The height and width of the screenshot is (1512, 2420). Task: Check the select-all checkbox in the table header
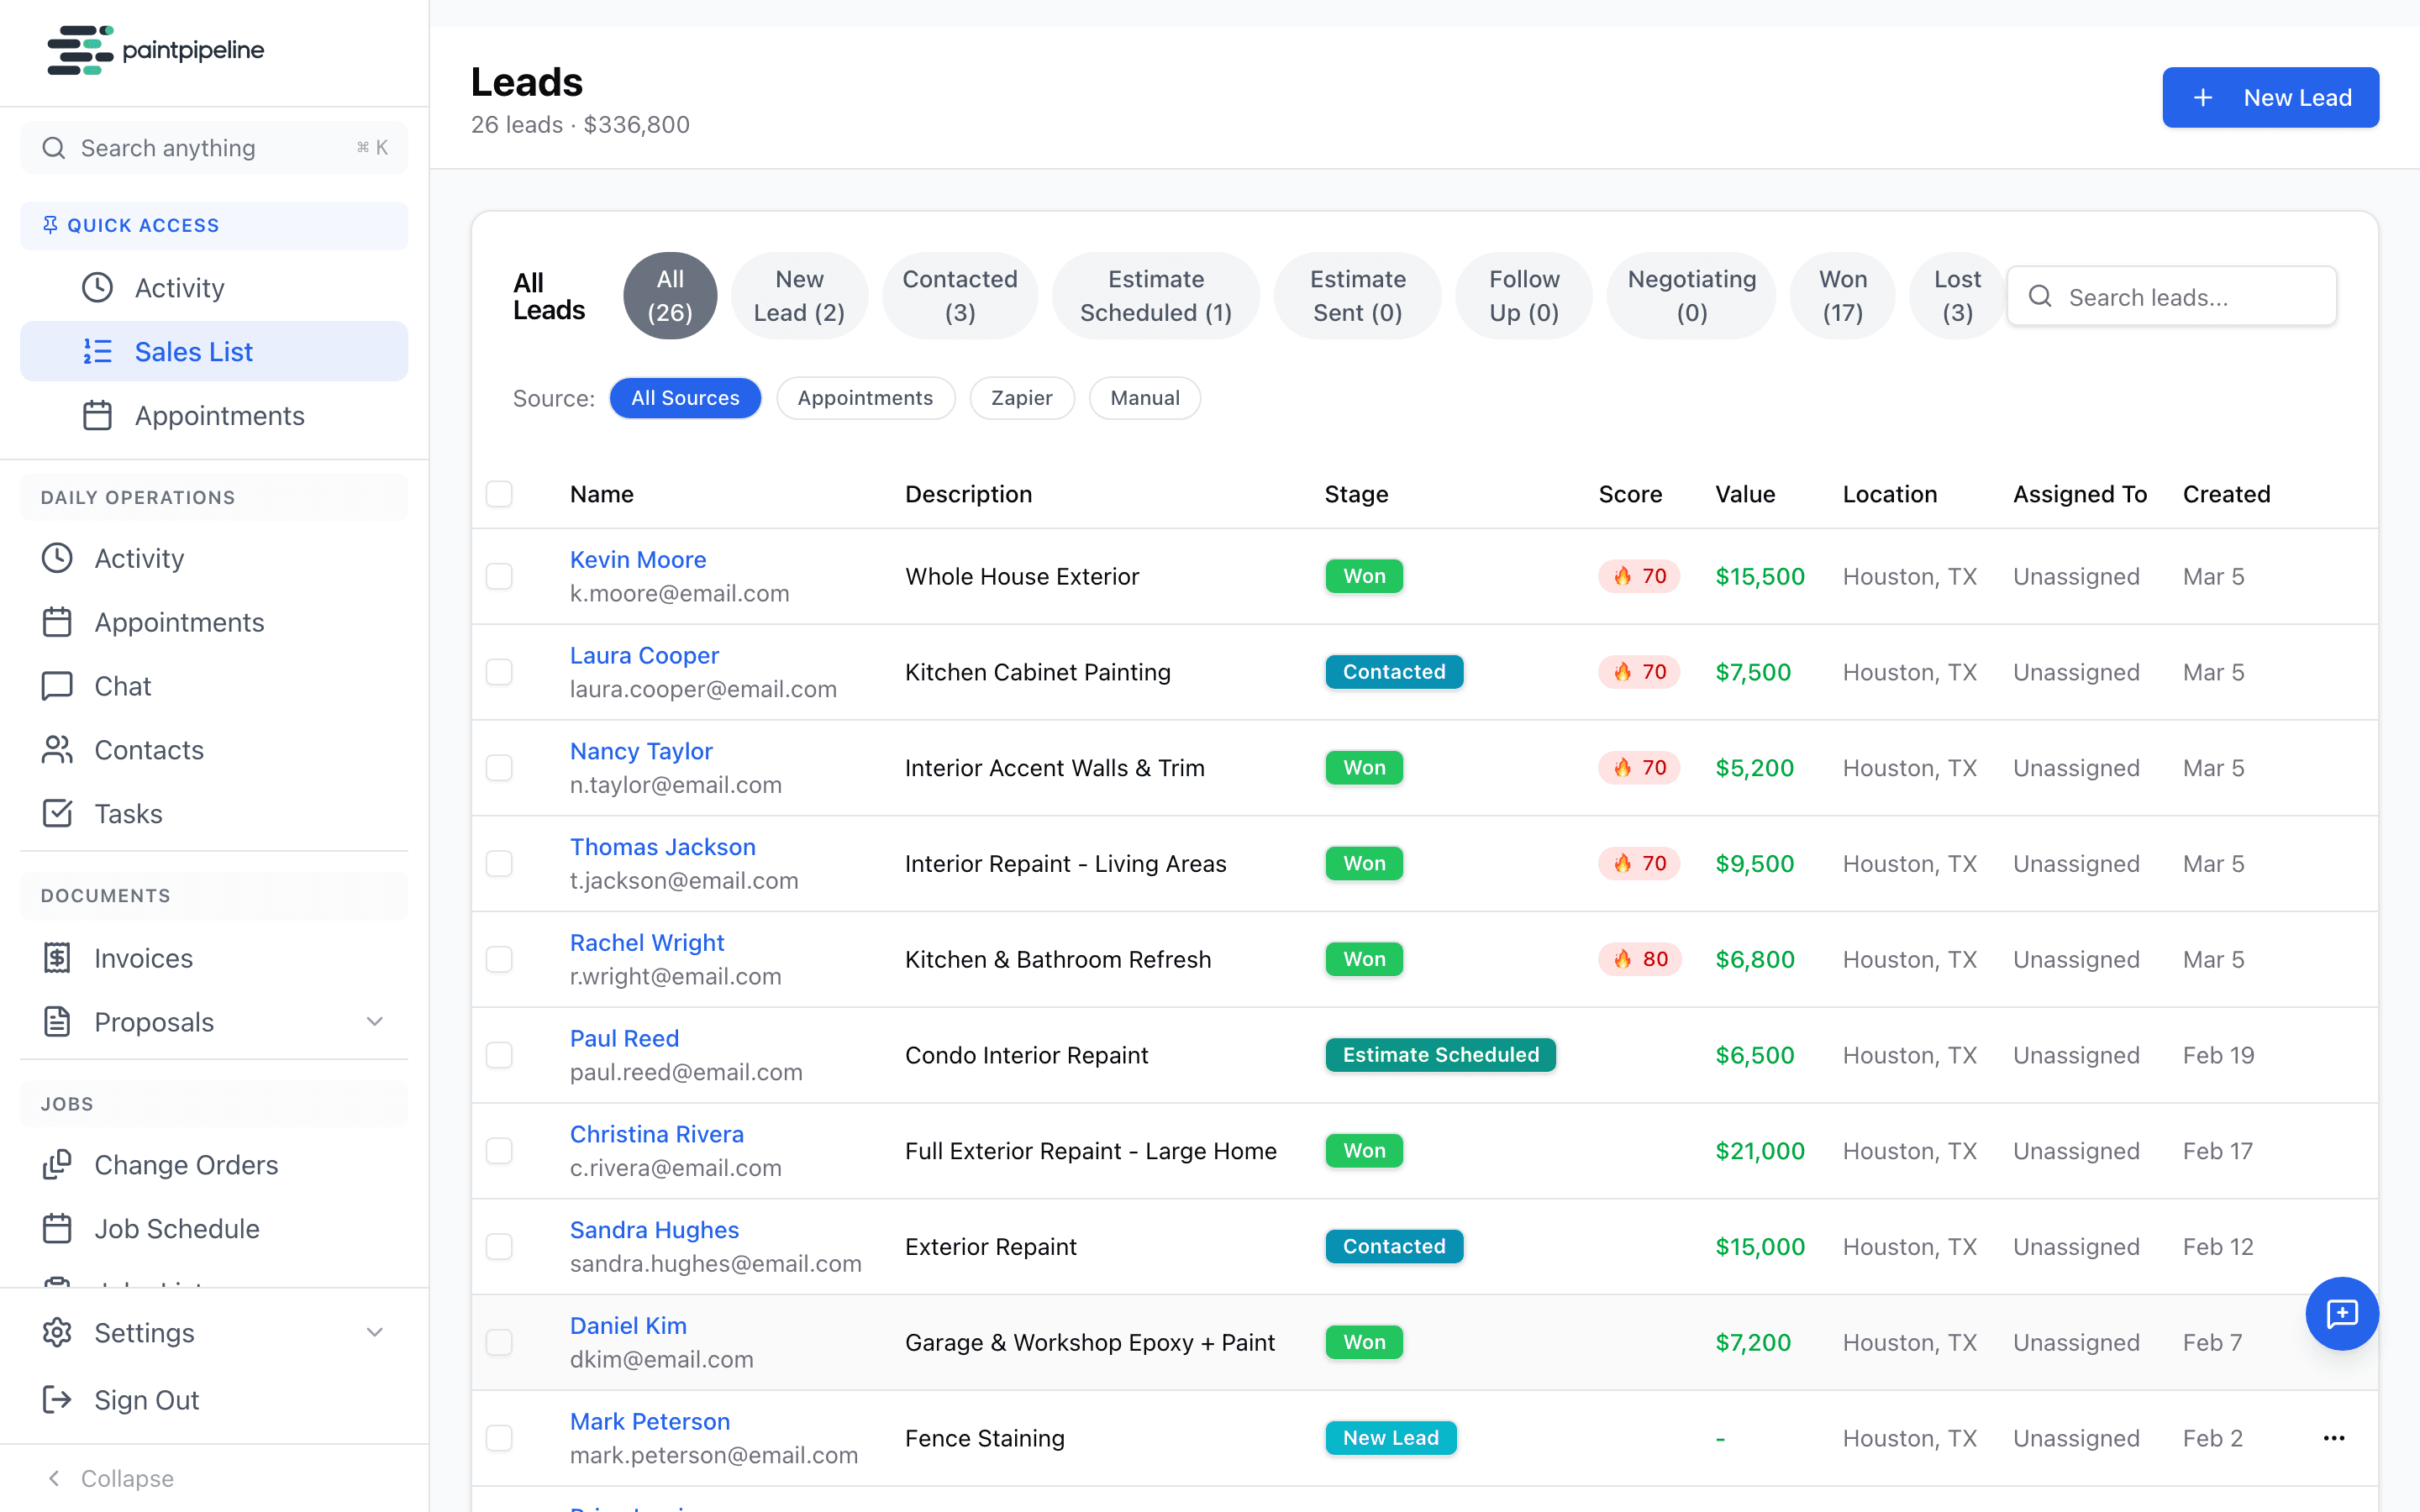pyautogui.click(x=499, y=493)
